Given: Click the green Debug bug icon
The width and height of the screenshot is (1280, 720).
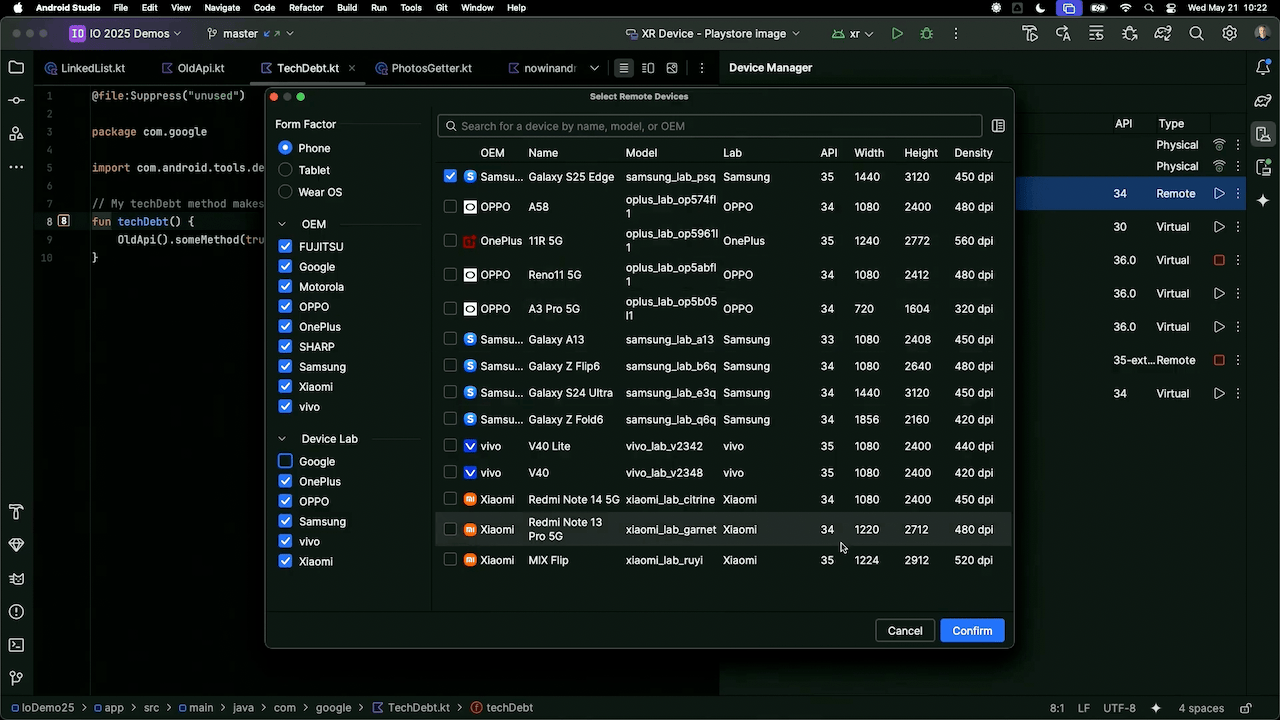Looking at the screenshot, I should point(926,33).
